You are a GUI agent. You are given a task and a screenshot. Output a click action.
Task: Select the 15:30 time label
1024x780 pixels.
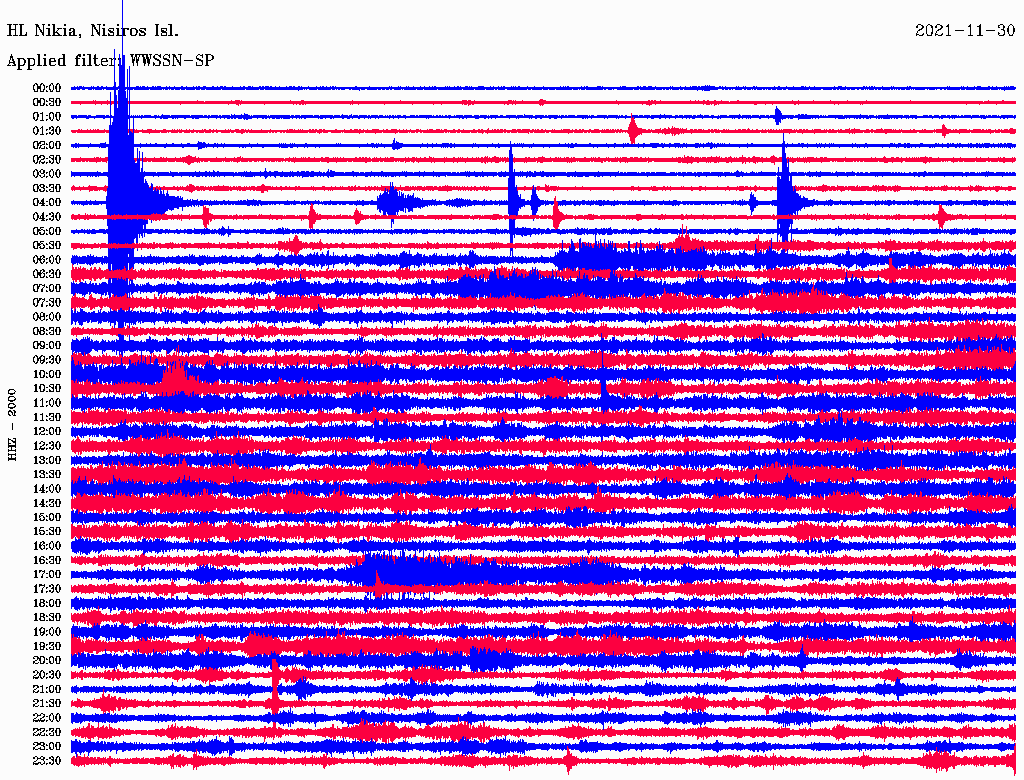click(x=47, y=532)
